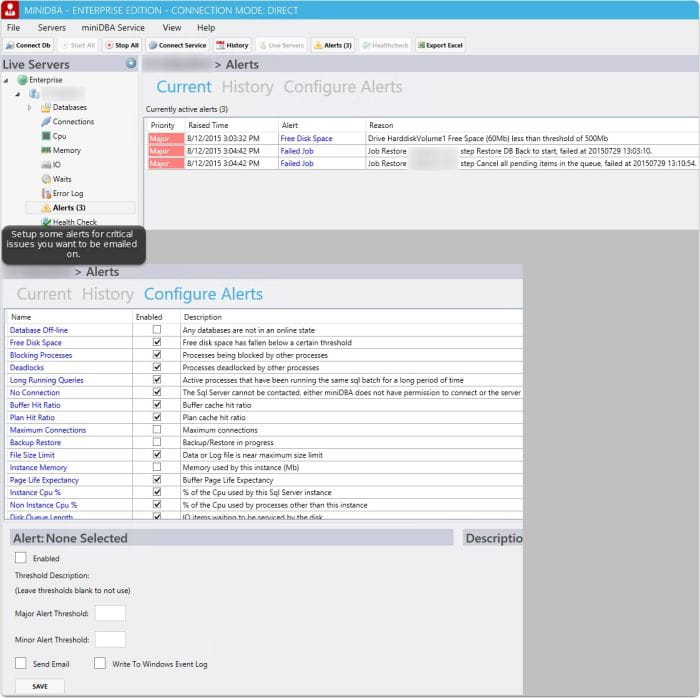700x698 pixels.
Task: Select Cpu in the server tree
Action: [59, 136]
